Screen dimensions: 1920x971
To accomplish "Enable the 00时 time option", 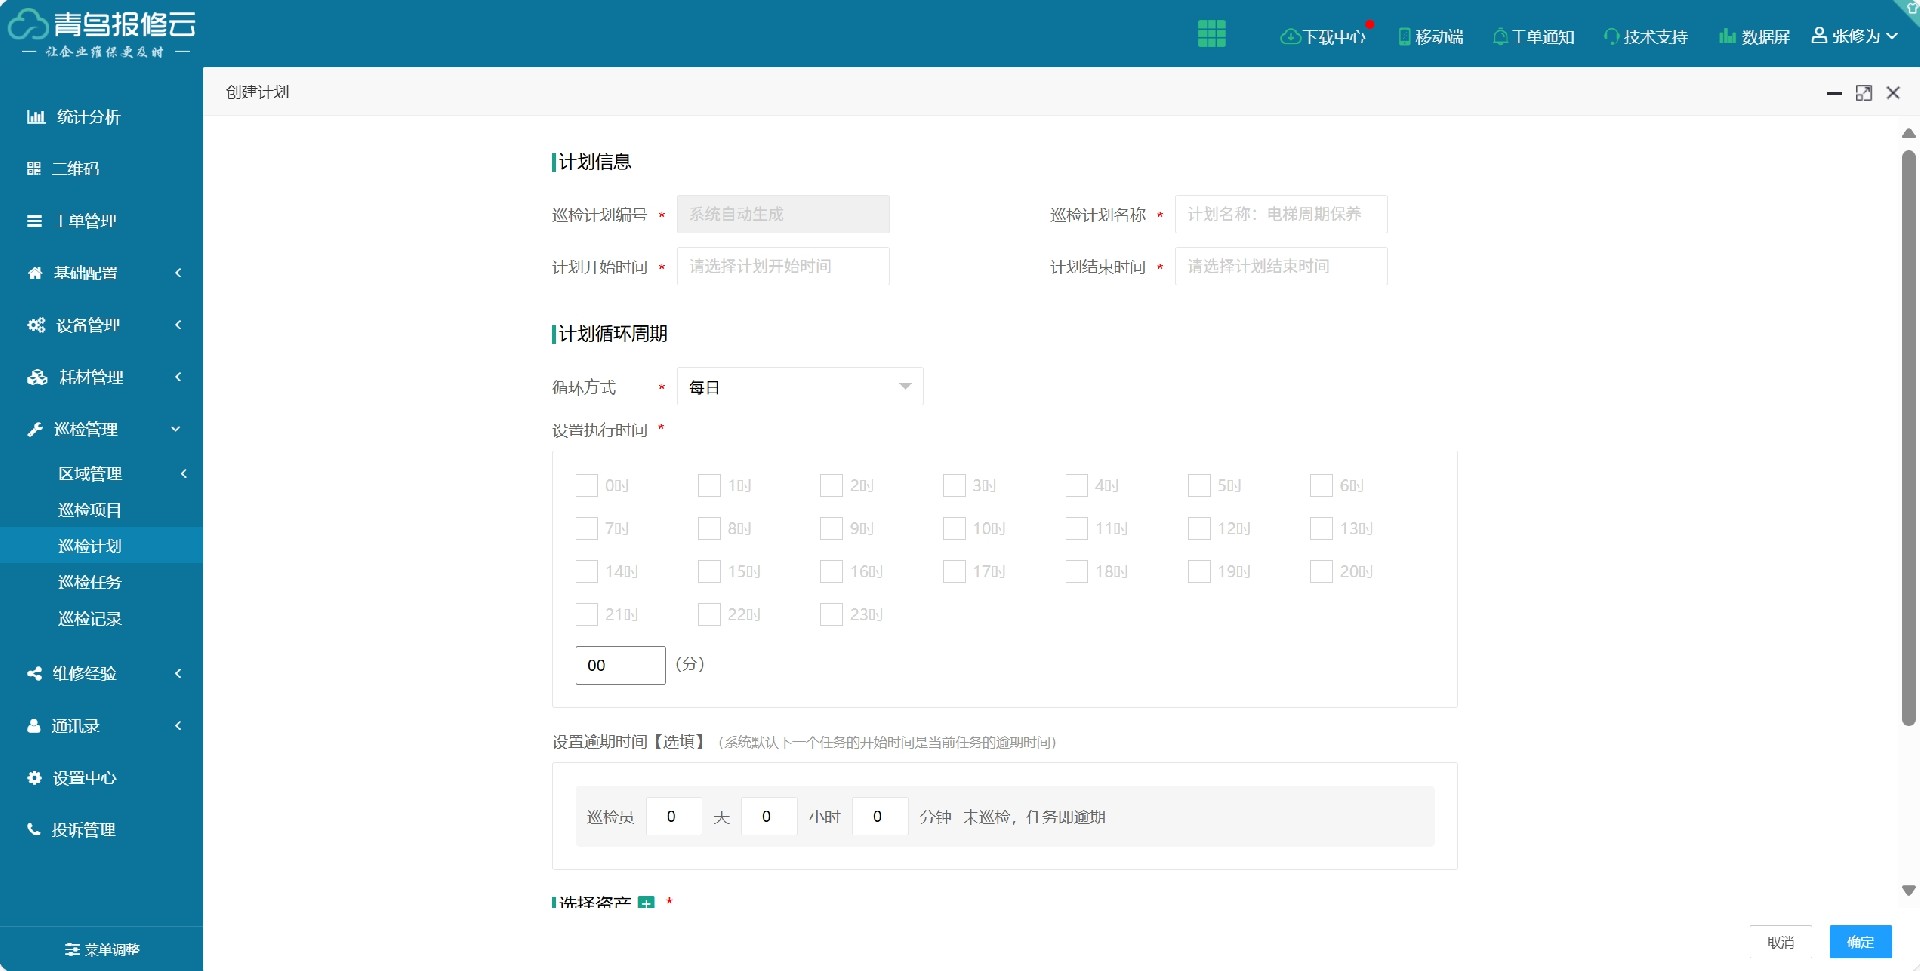I will [586, 485].
